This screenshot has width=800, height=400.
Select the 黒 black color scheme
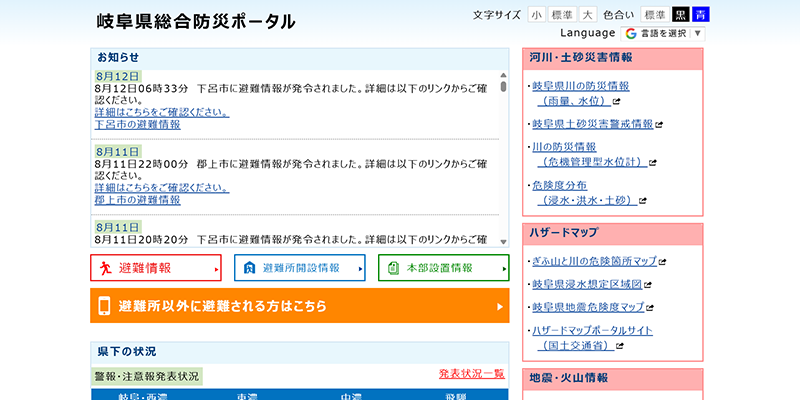coord(681,15)
